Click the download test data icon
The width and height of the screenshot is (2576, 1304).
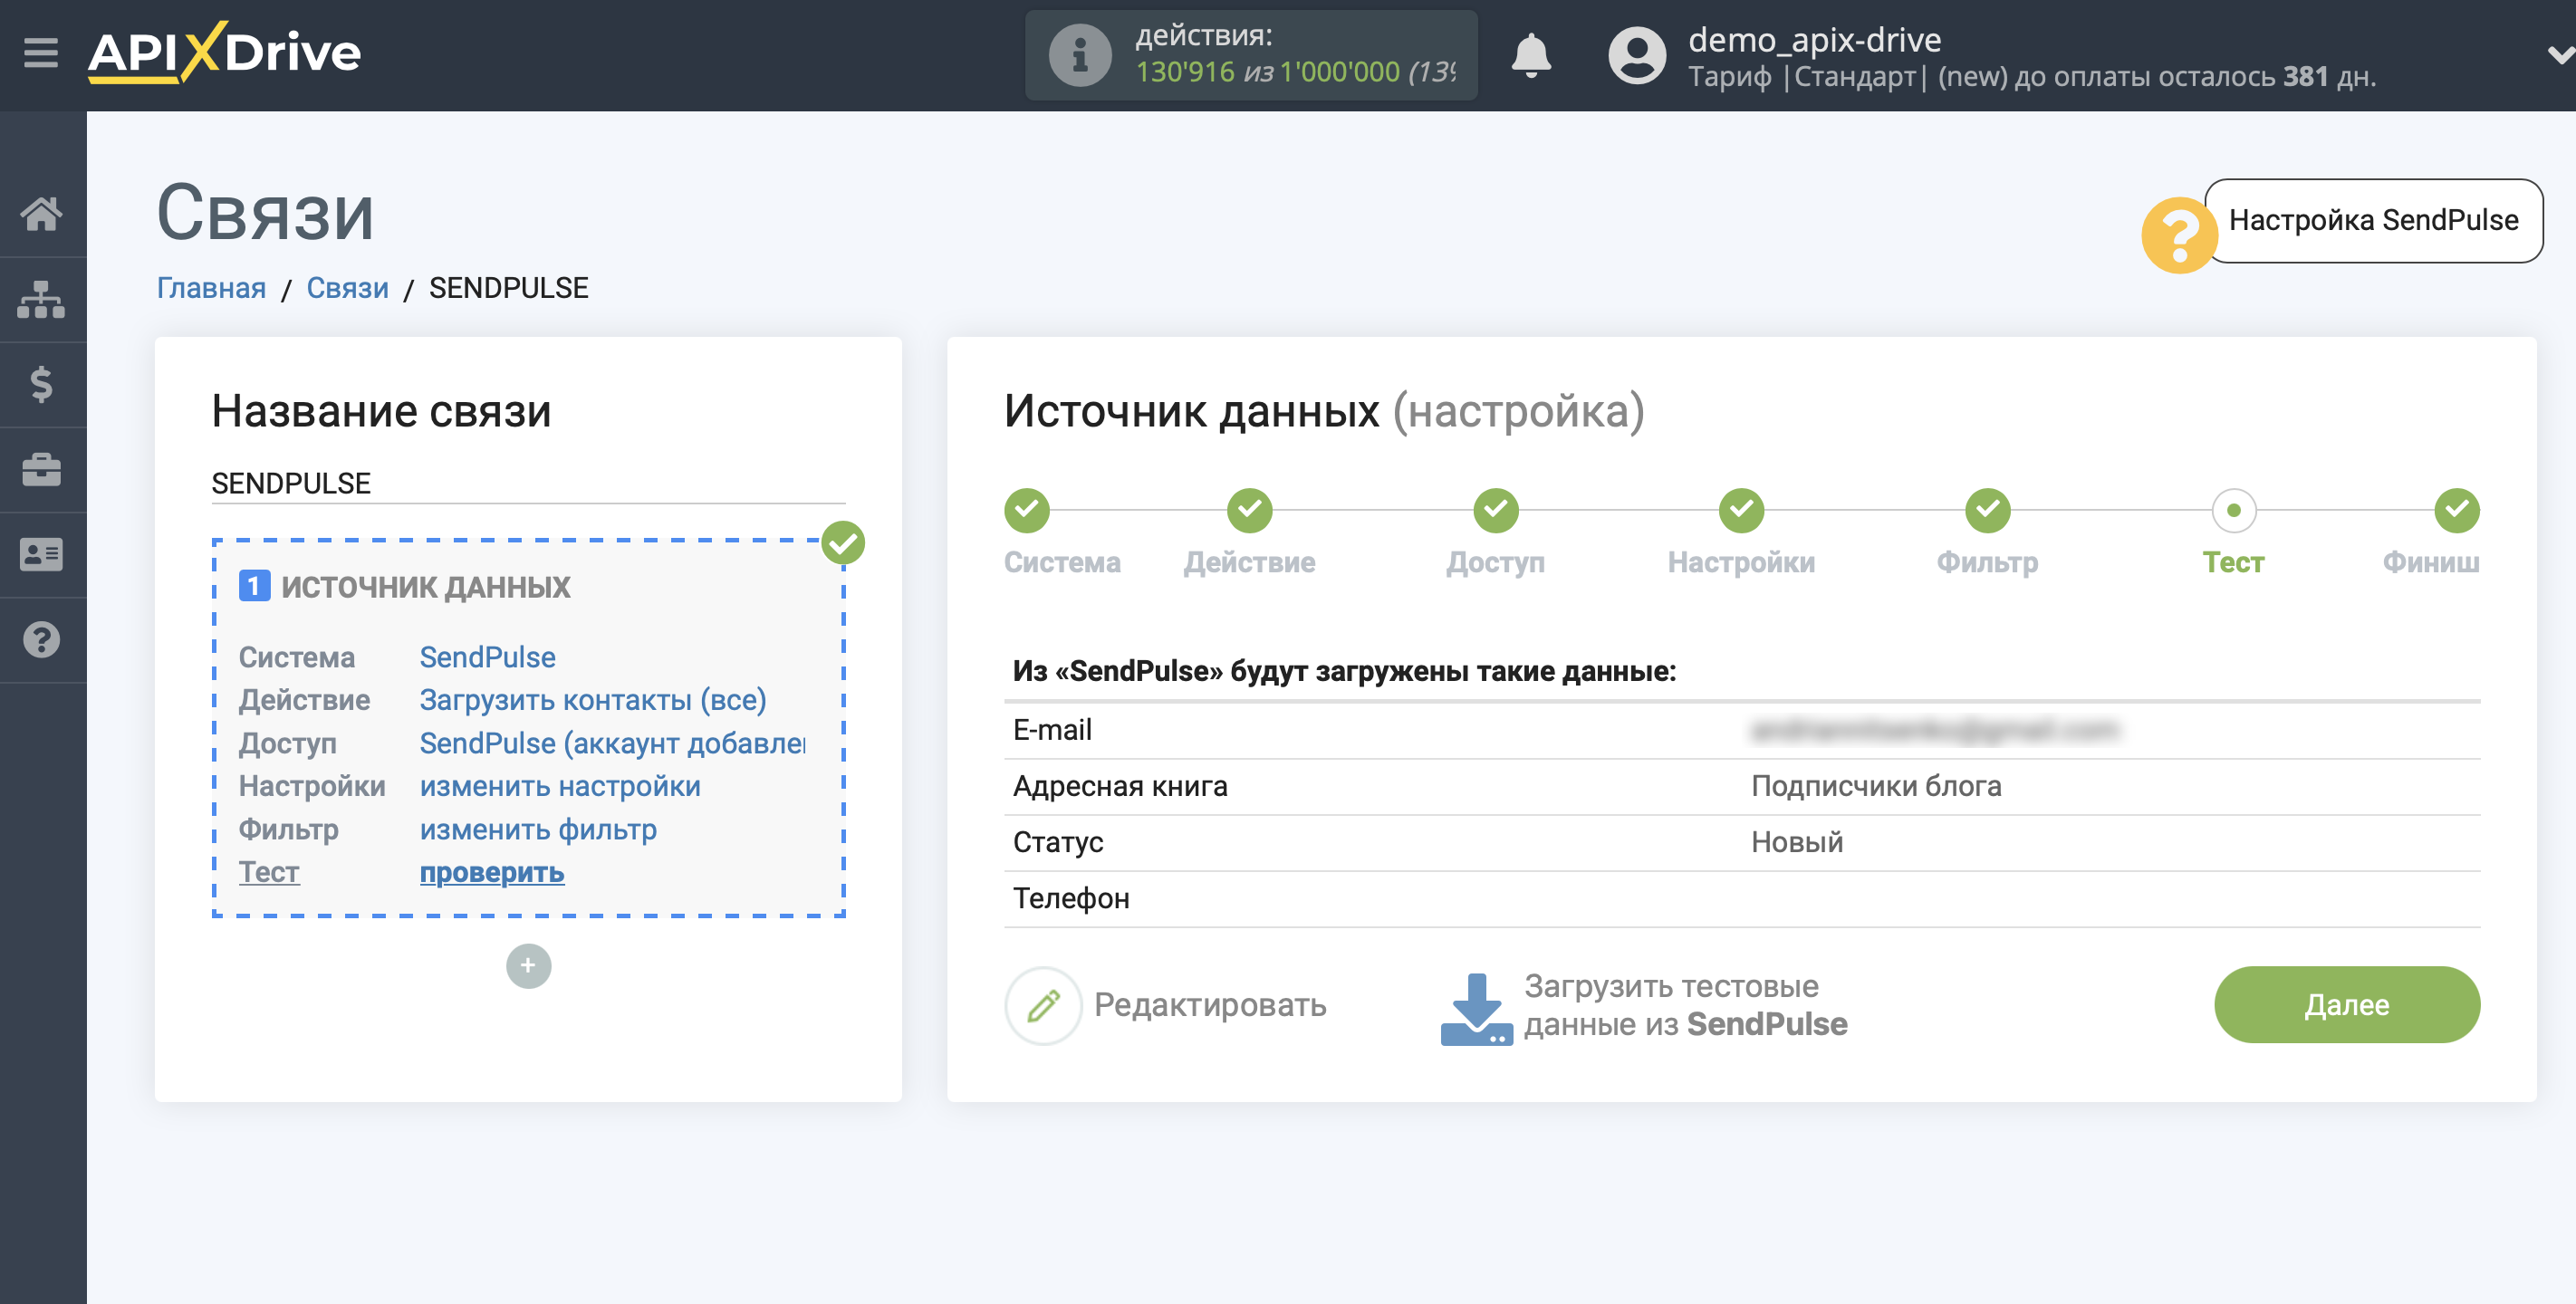pyautogui.click(x=1476, y=1009)
